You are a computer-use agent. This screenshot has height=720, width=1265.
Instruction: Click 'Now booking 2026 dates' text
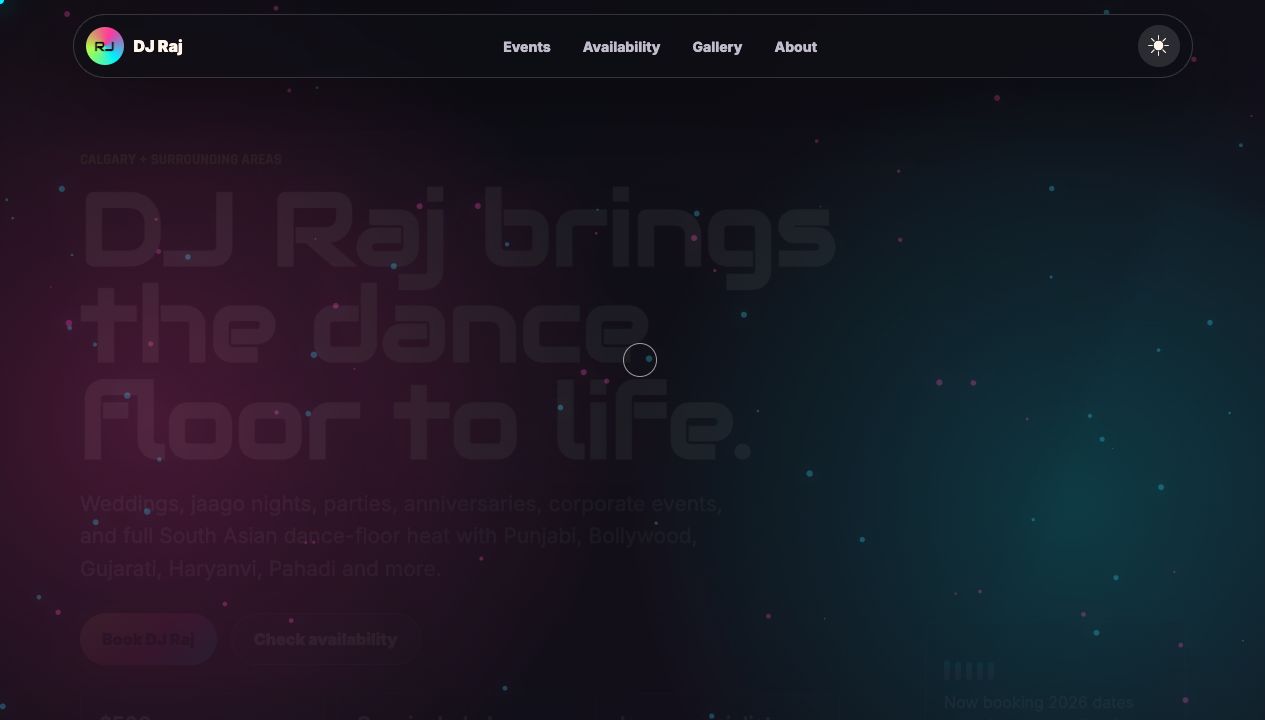1039,703
